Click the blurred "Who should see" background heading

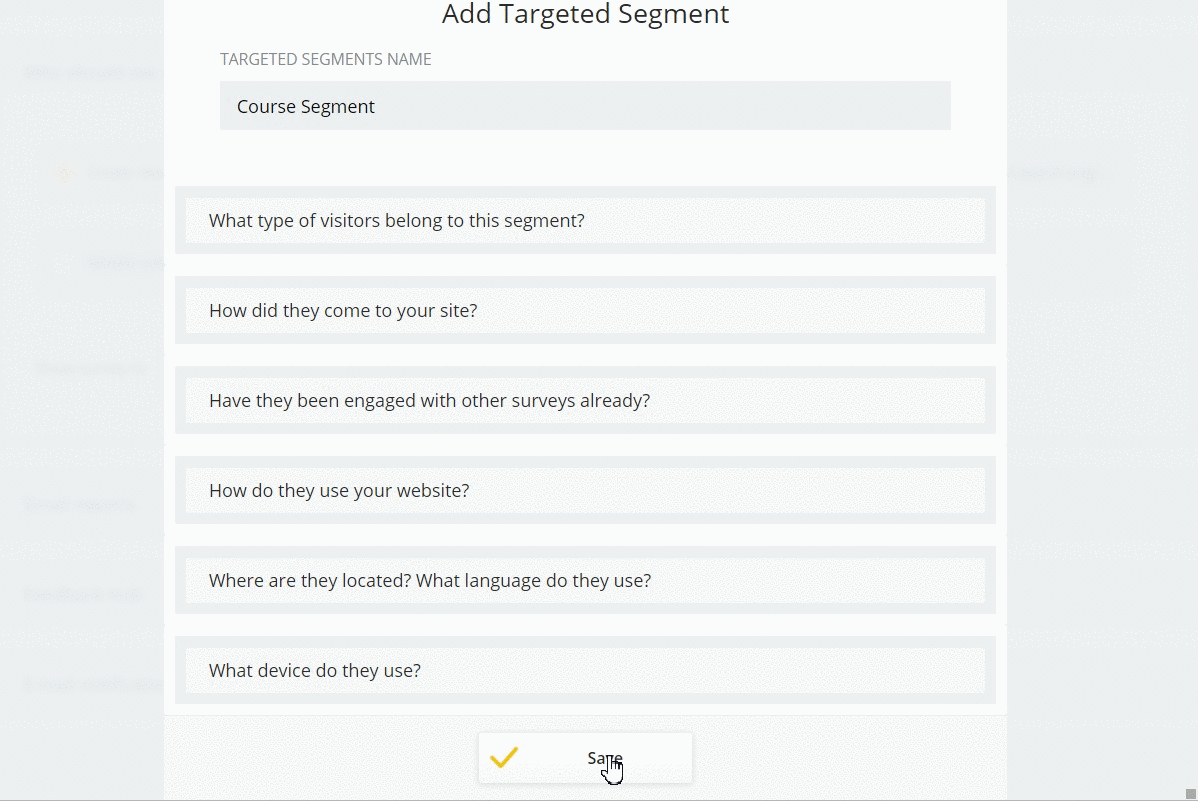click(x=88, y=73)
